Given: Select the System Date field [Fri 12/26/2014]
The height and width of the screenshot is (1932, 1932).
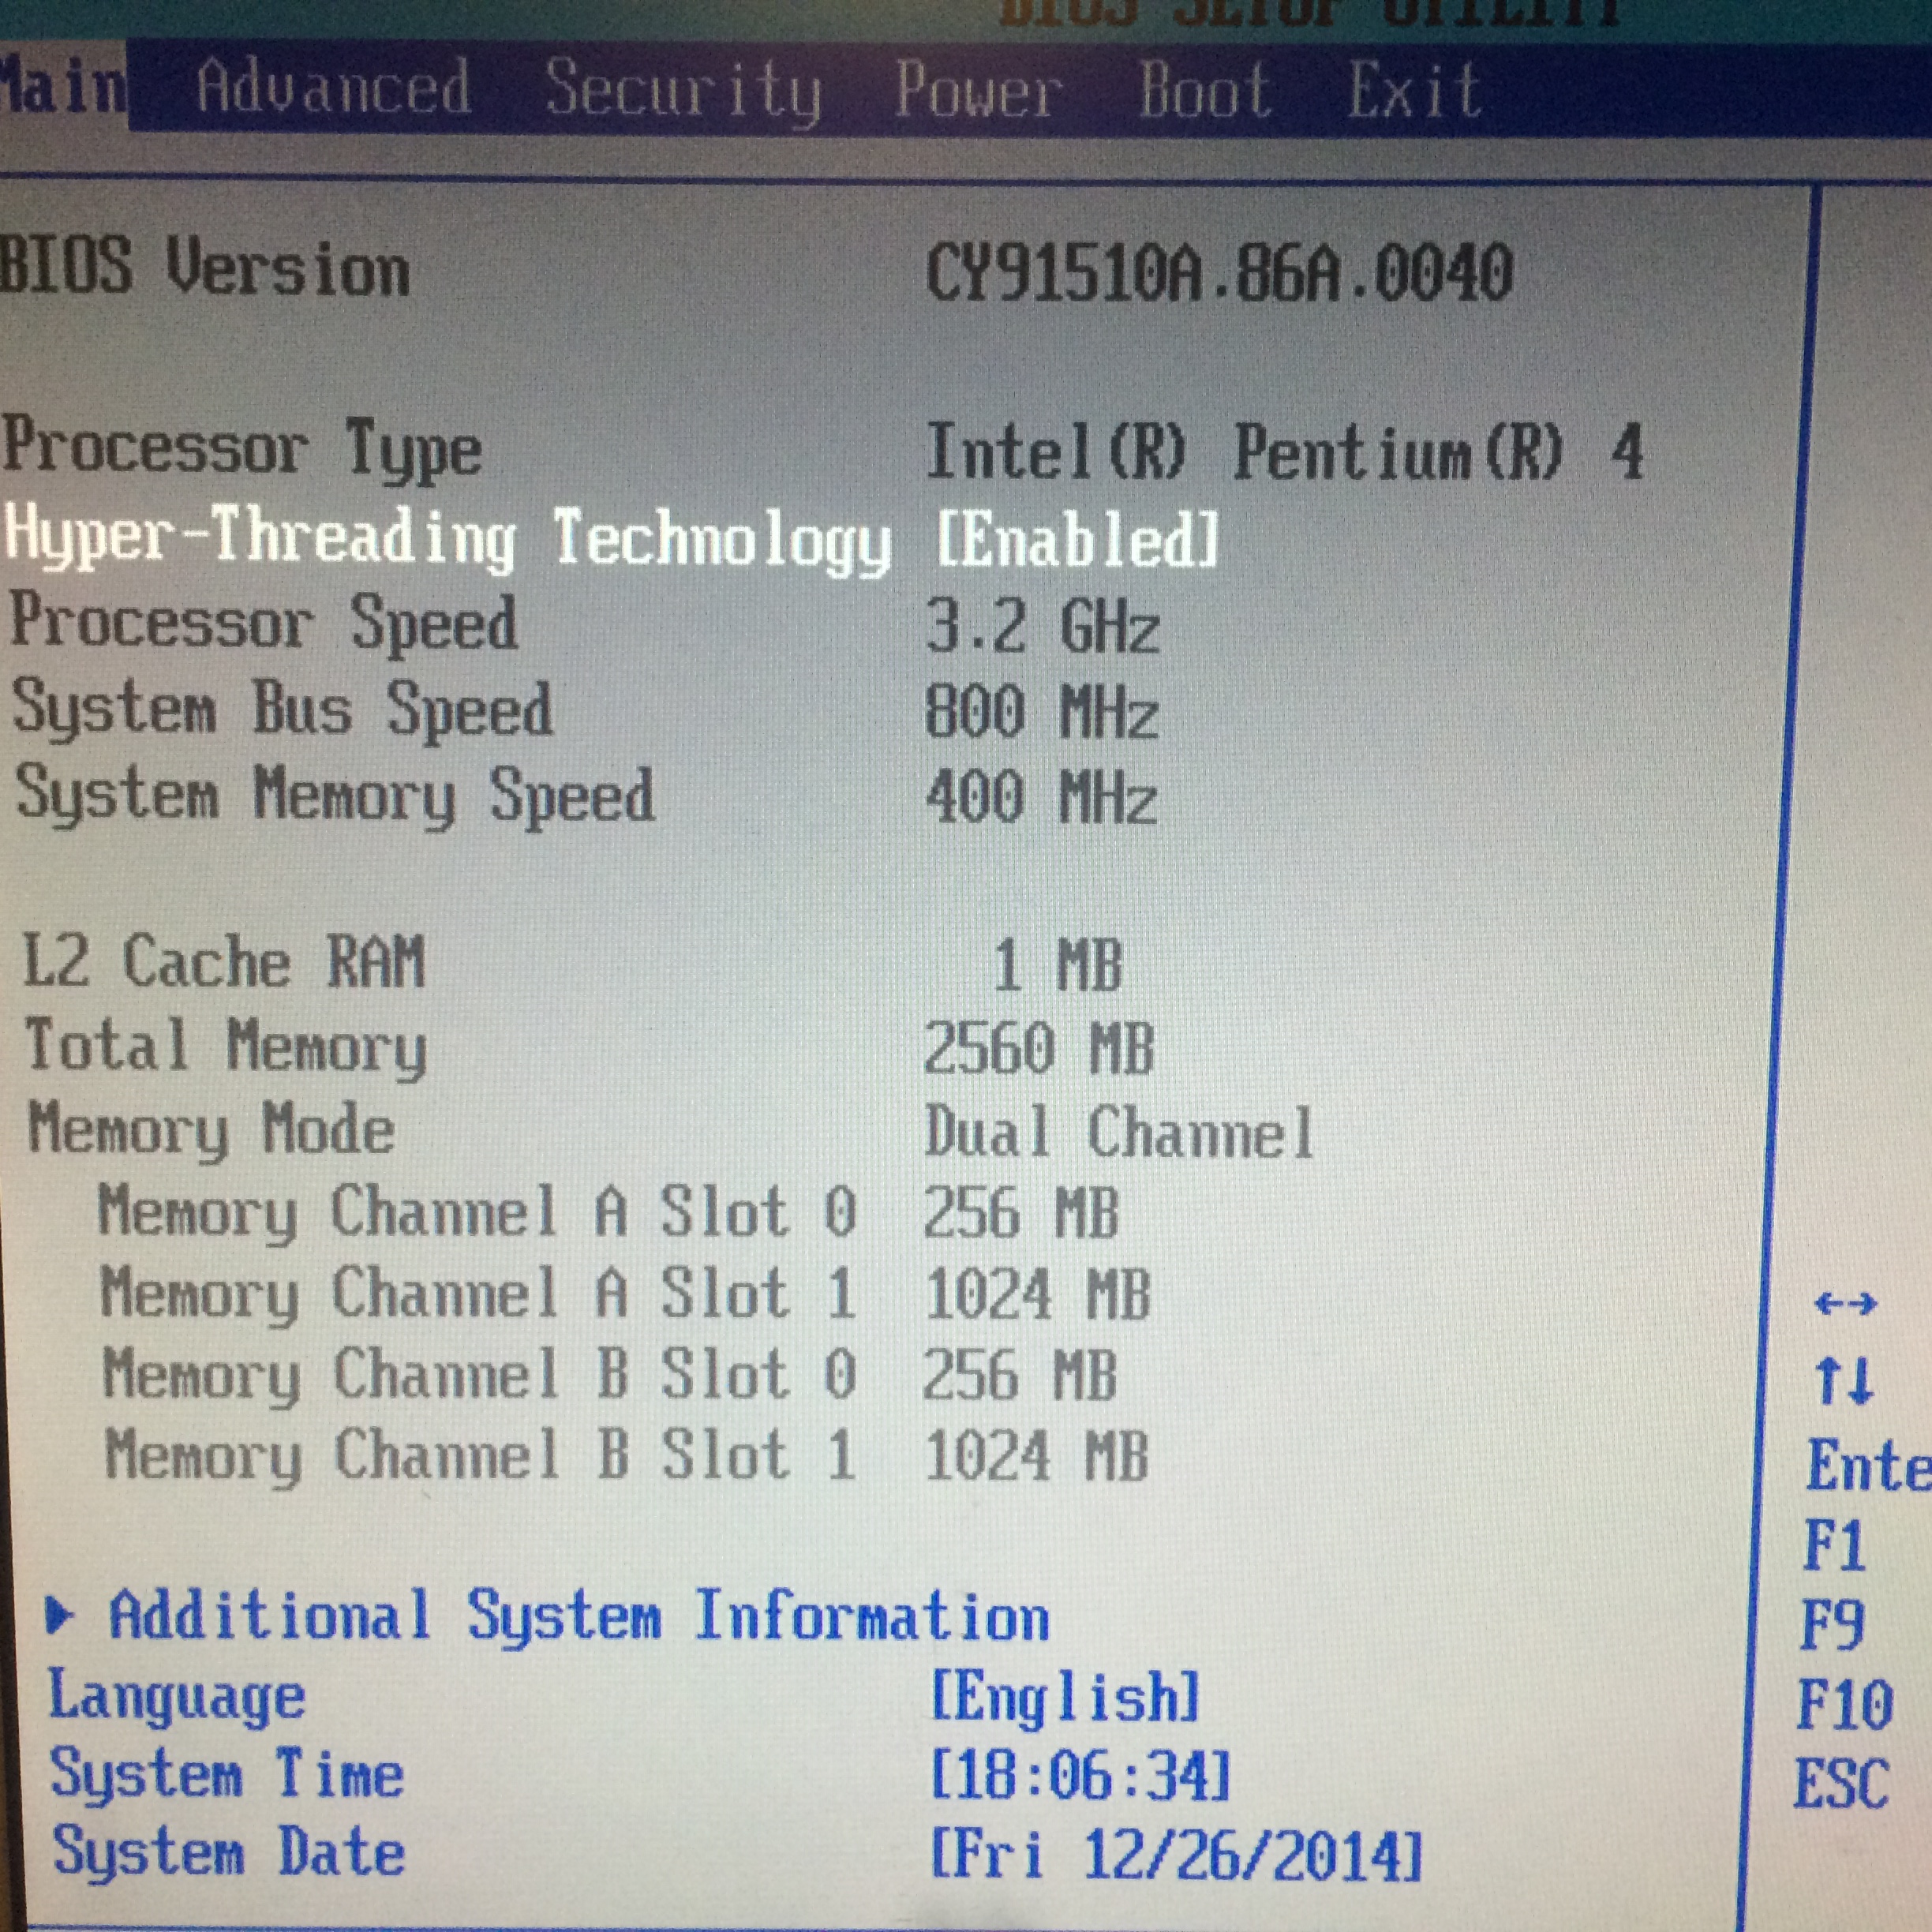Looking at the screenshot, I should coord(1176,1856).
